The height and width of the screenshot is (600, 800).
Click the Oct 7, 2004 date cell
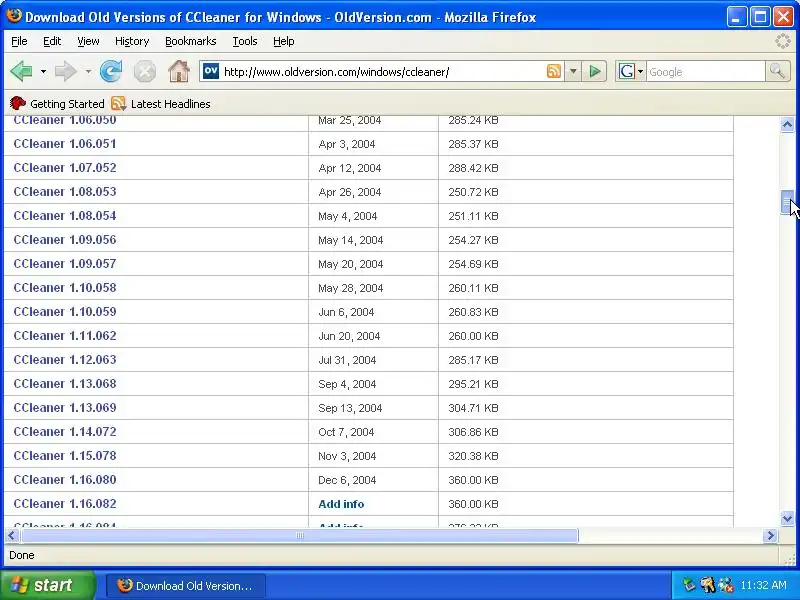coord(346,432)
